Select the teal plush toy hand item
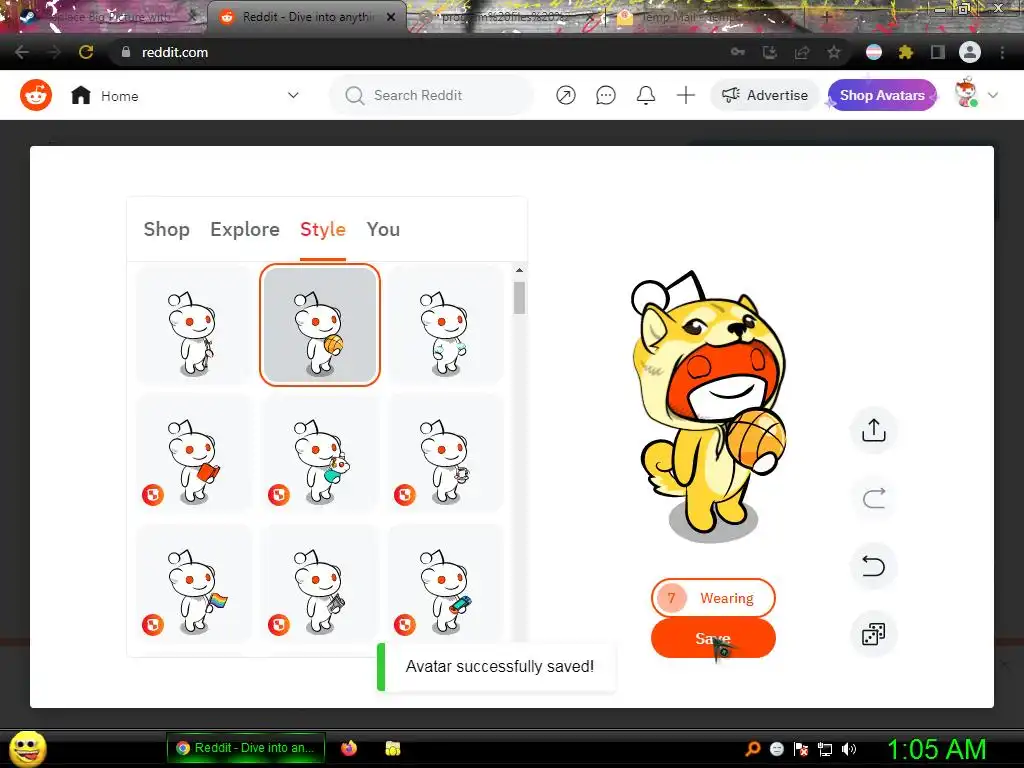Screen dimensions: 1024x768 [320, 453]
